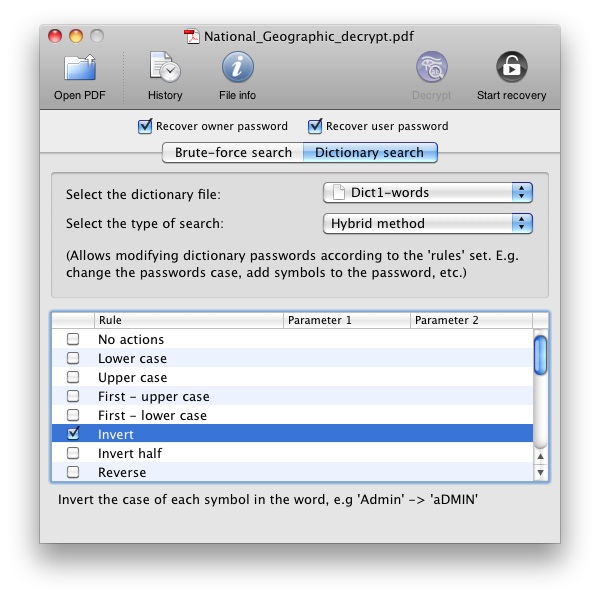Select the Dictionary search tab
The image size is (600, 598).
tap(370, 153)
